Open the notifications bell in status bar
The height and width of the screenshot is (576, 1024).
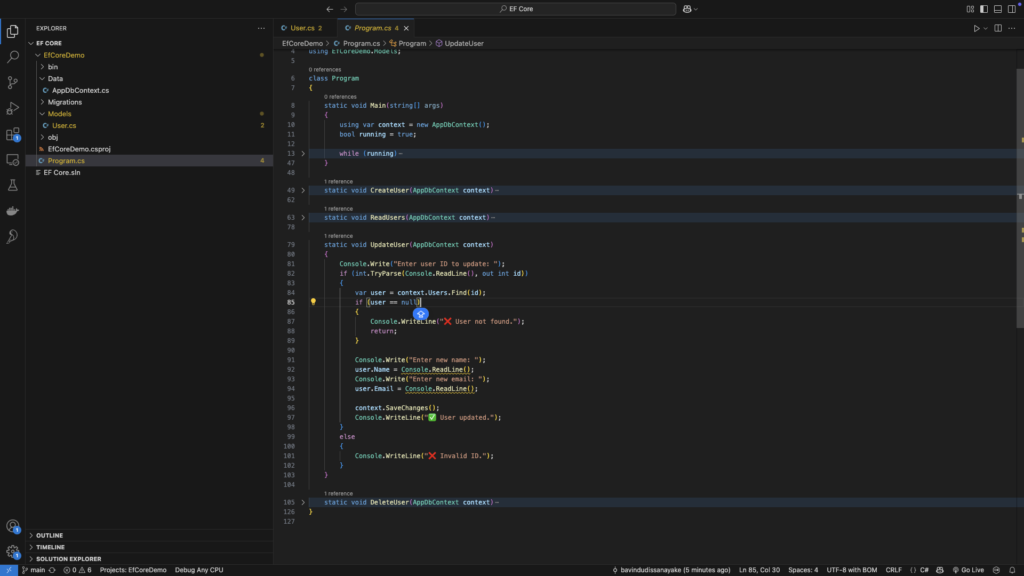click(x=1012, y=570)
